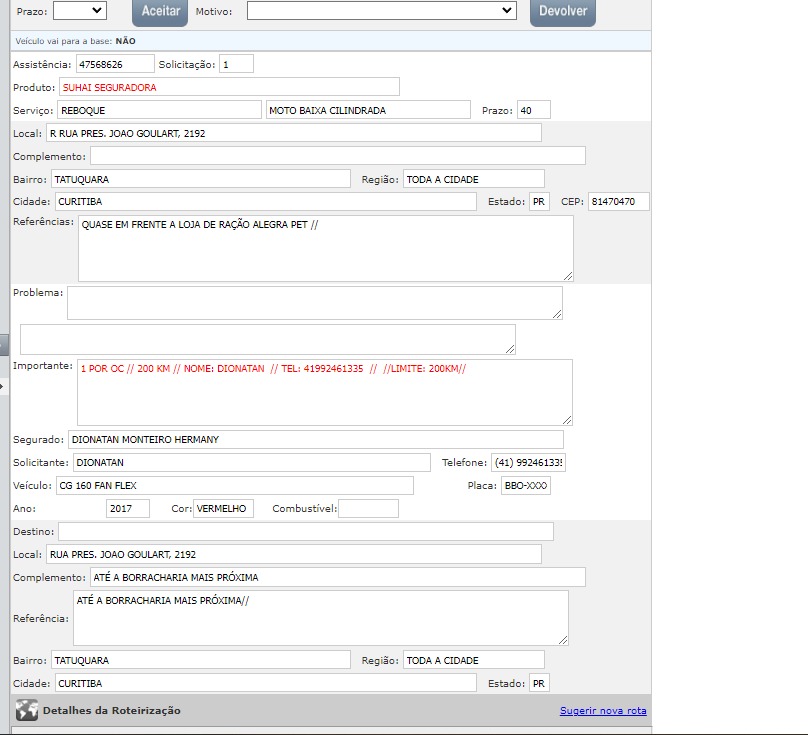Screen dimensions: 808x735
Task: Click the Produto field SUHAI SEGURADORA
Action: coord(229,87)
